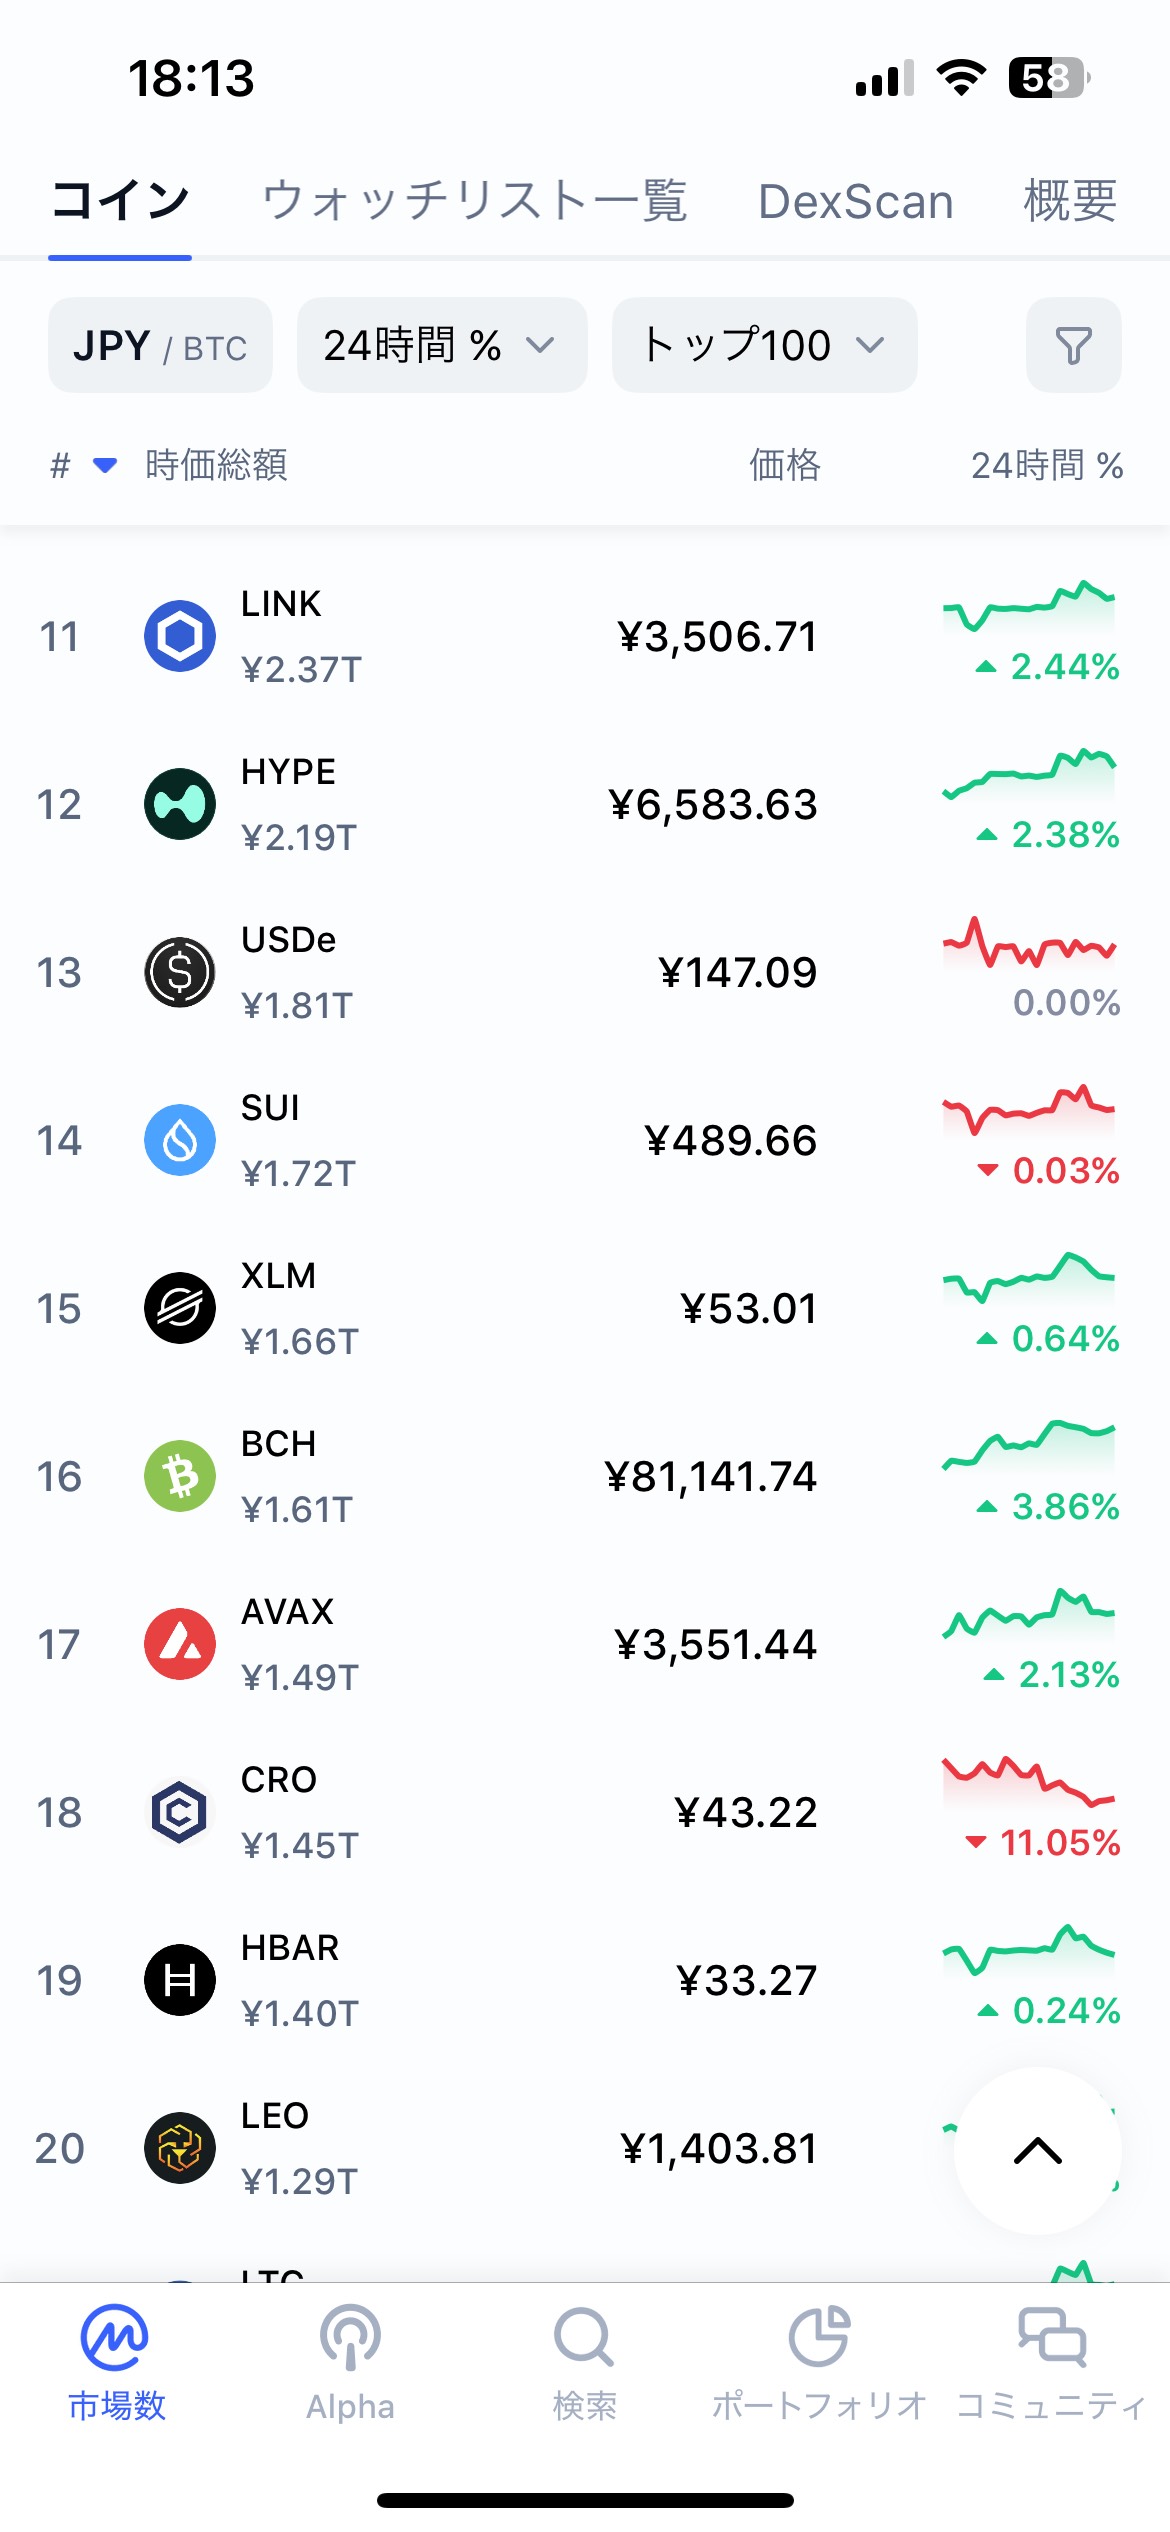Screen dimensions: 1170x2532
Task: Open the filter funnel icon
Action: [x=1073, y=345]
